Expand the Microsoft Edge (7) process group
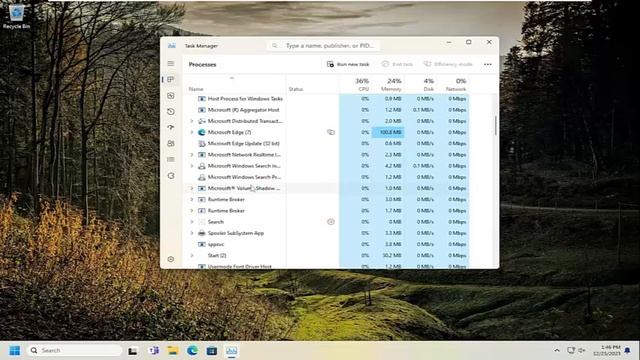The image size is (640, 360). [191, 132]
